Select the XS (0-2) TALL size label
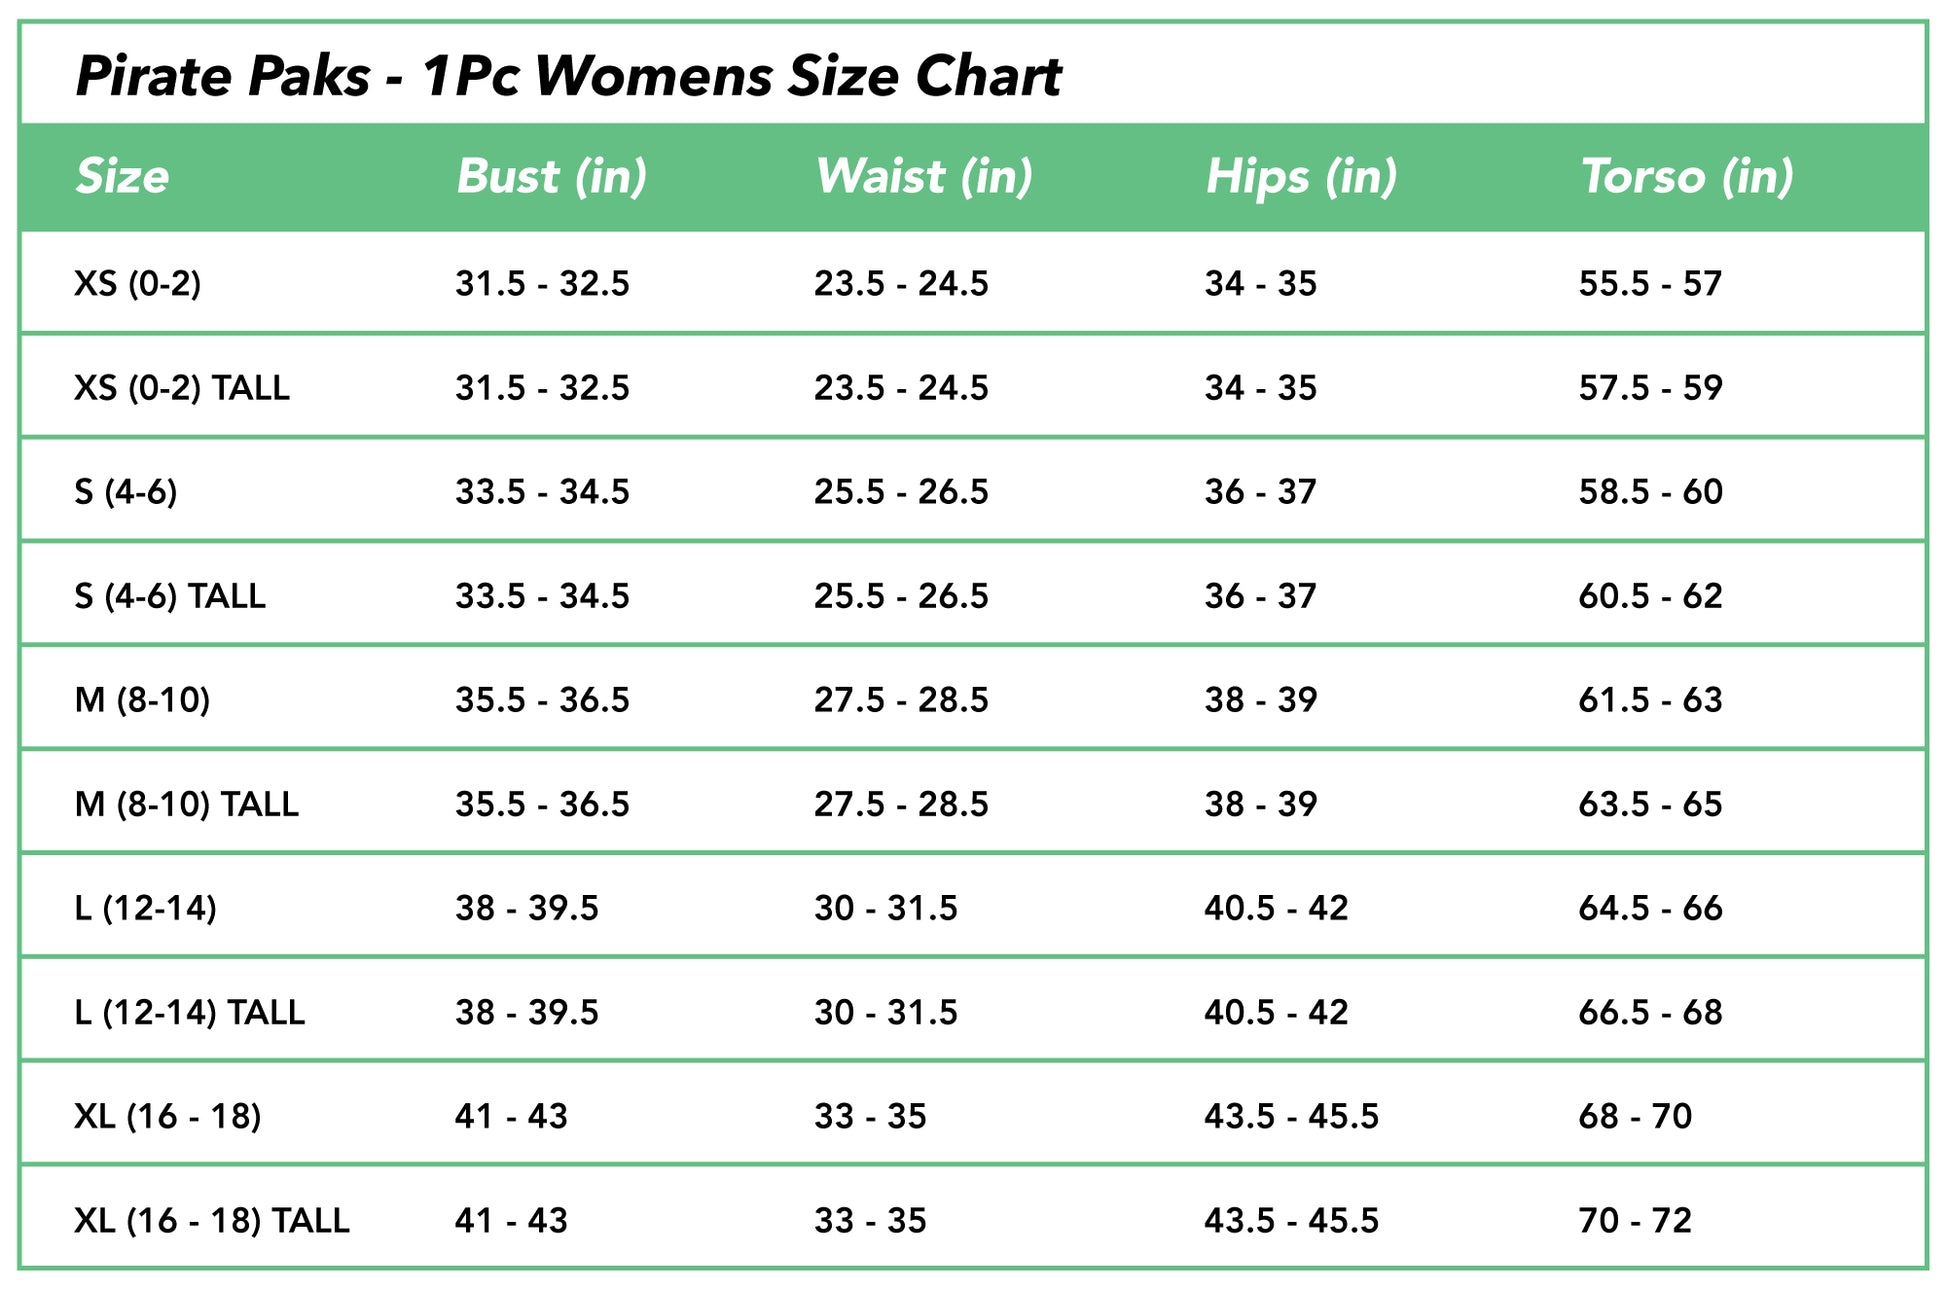This screenshot has height=1289, width=1946. pyautogui.click(x=182, y=388)
